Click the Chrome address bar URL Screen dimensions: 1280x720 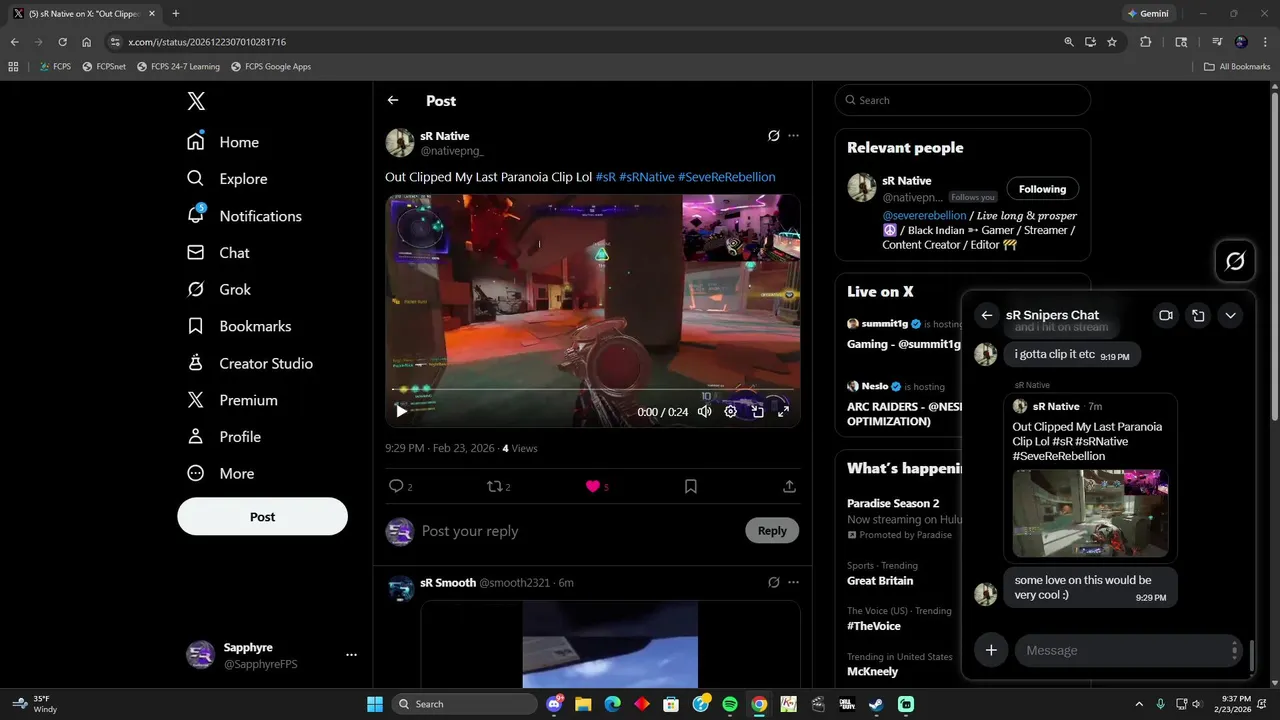207,42
